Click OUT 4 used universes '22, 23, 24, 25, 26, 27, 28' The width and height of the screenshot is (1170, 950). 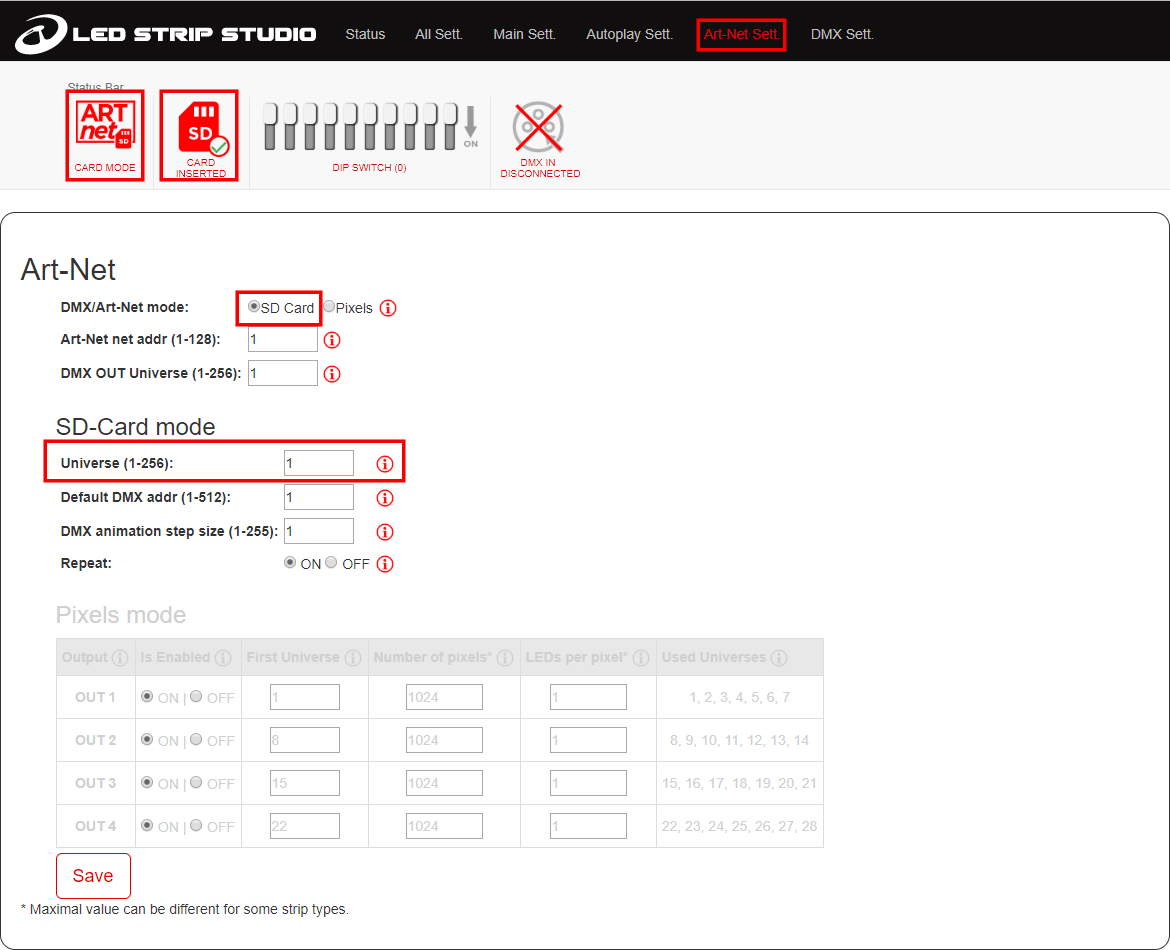click(x=739, y=826)
